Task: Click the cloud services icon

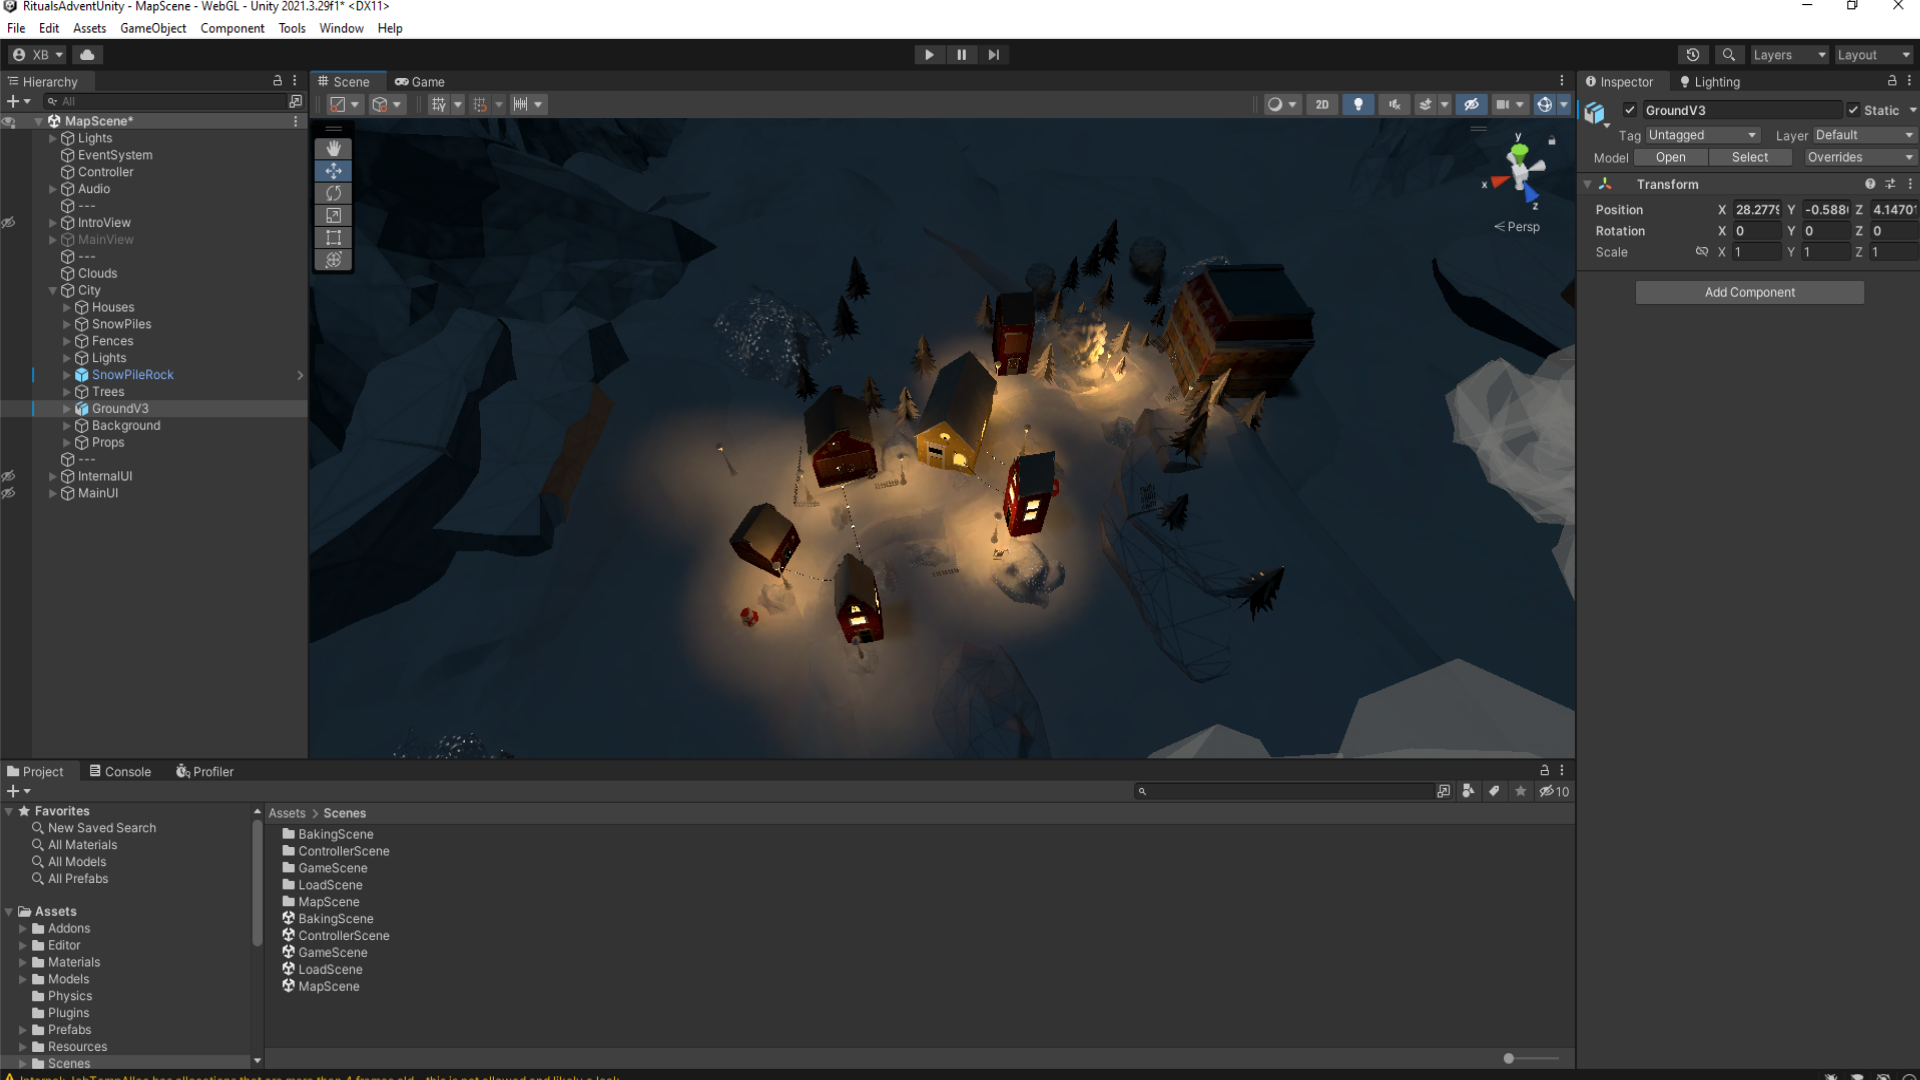Action: 87,55
